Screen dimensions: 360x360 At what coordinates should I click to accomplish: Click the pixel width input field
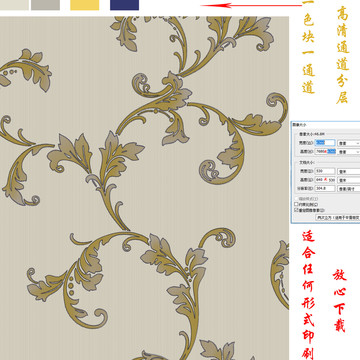click(325, 143)
